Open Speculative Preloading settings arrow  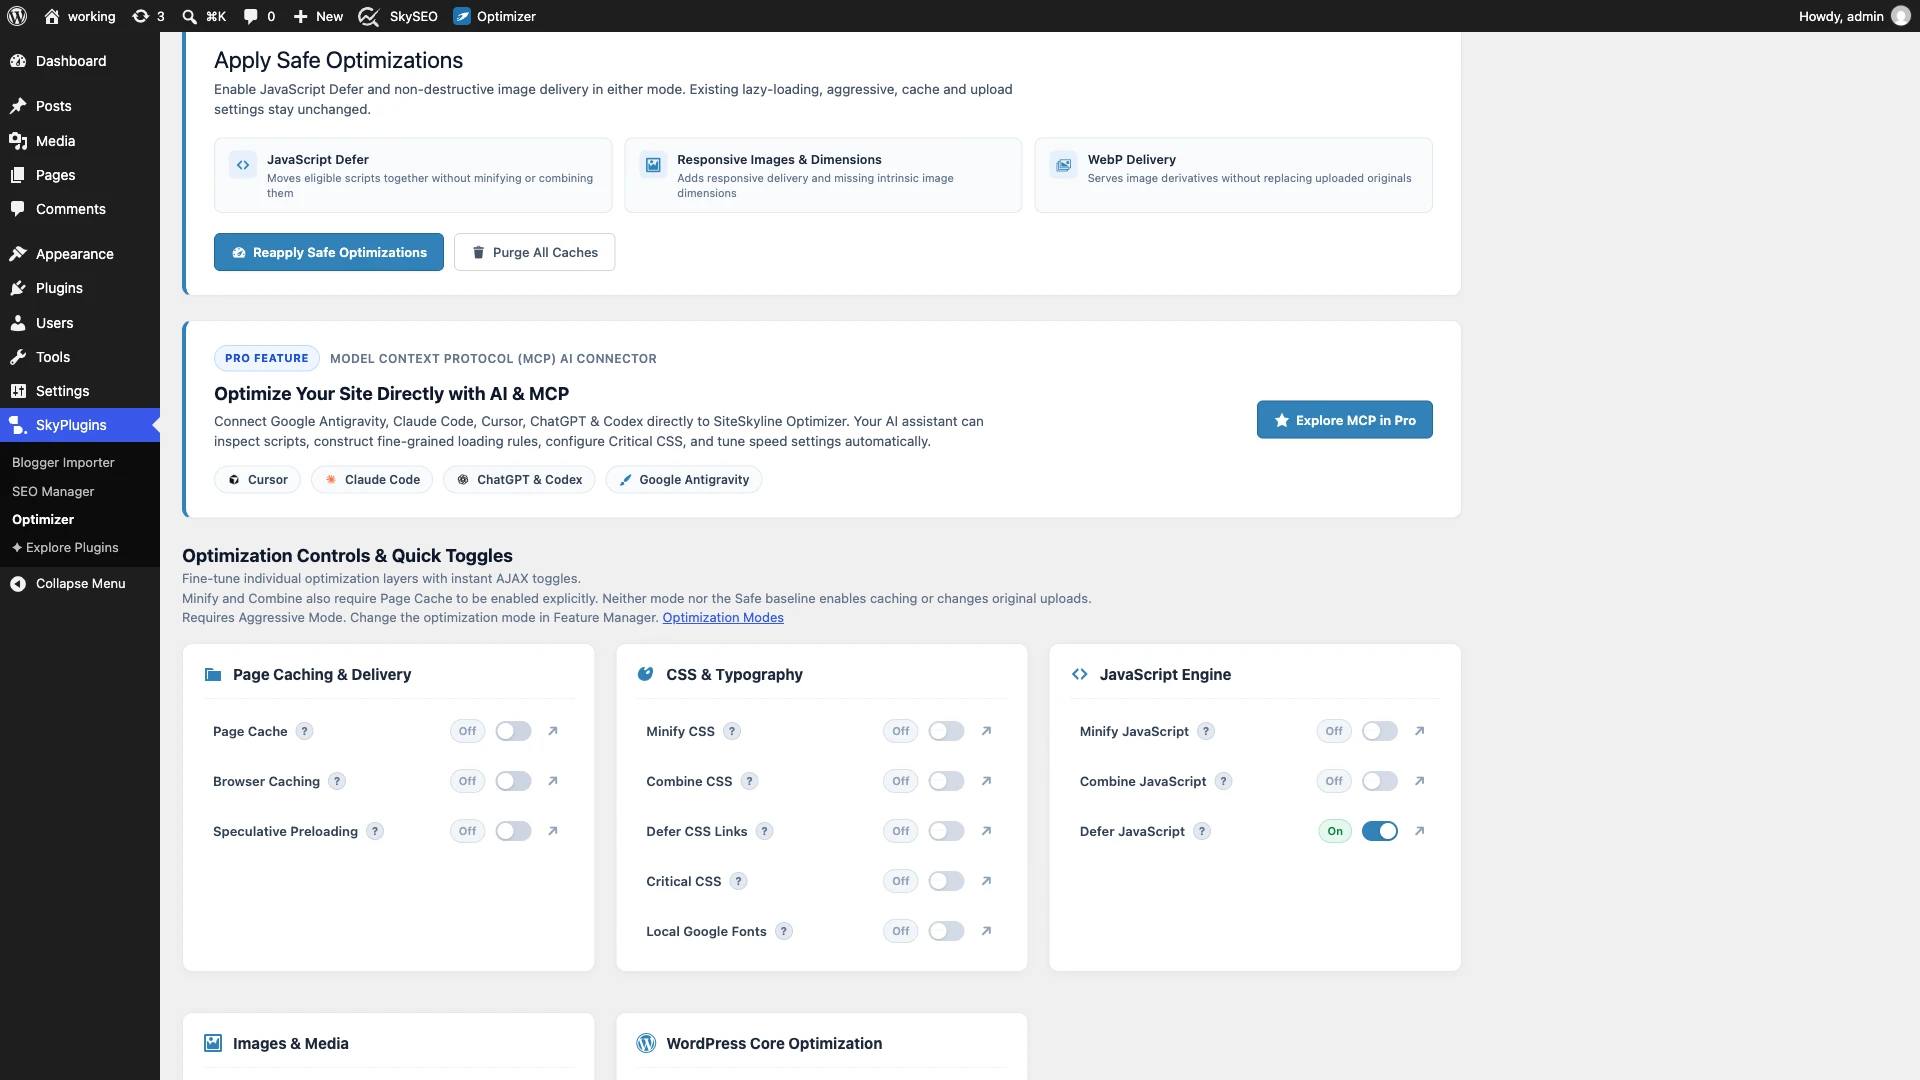tap(553, 831)
